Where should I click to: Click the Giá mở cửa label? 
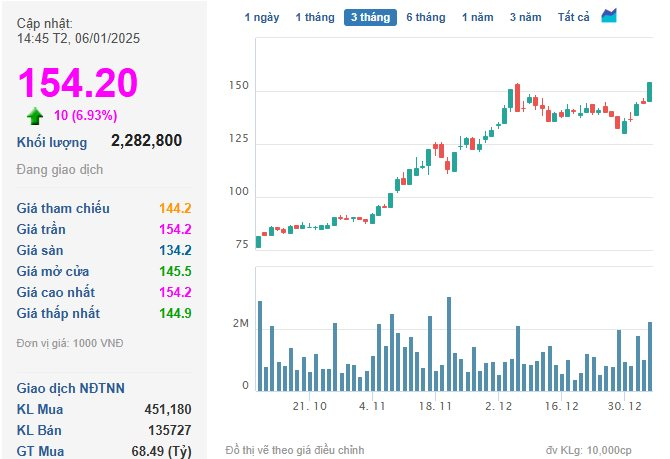(53, 271)
